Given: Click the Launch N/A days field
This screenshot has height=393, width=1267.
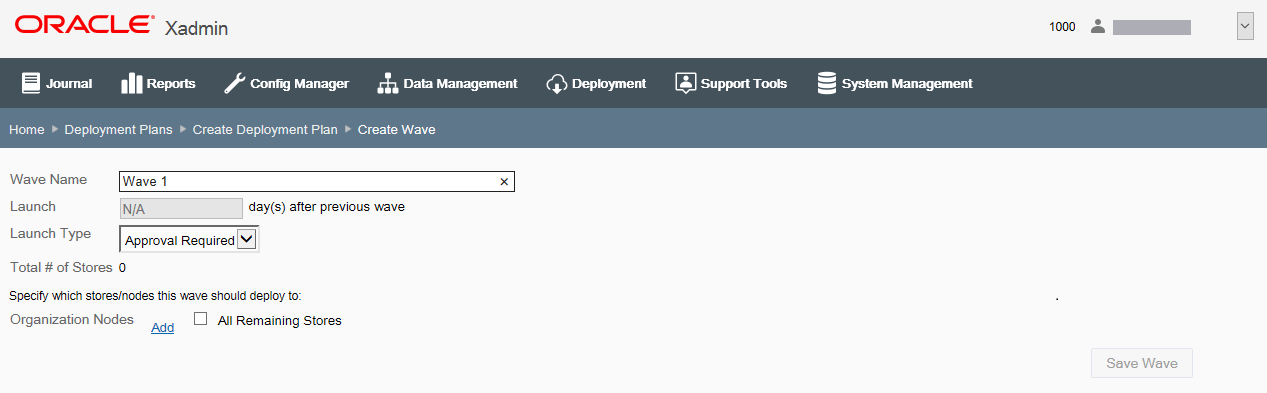Looking at the screenshot, I should pyautogui.click(x=181, y=208).
